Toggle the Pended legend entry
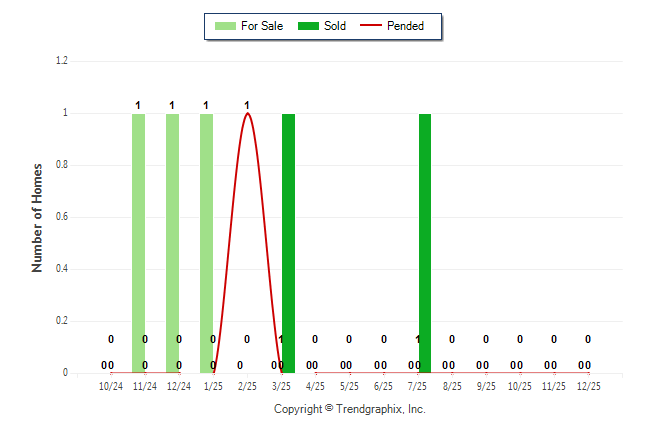 [x=405, y=26]
